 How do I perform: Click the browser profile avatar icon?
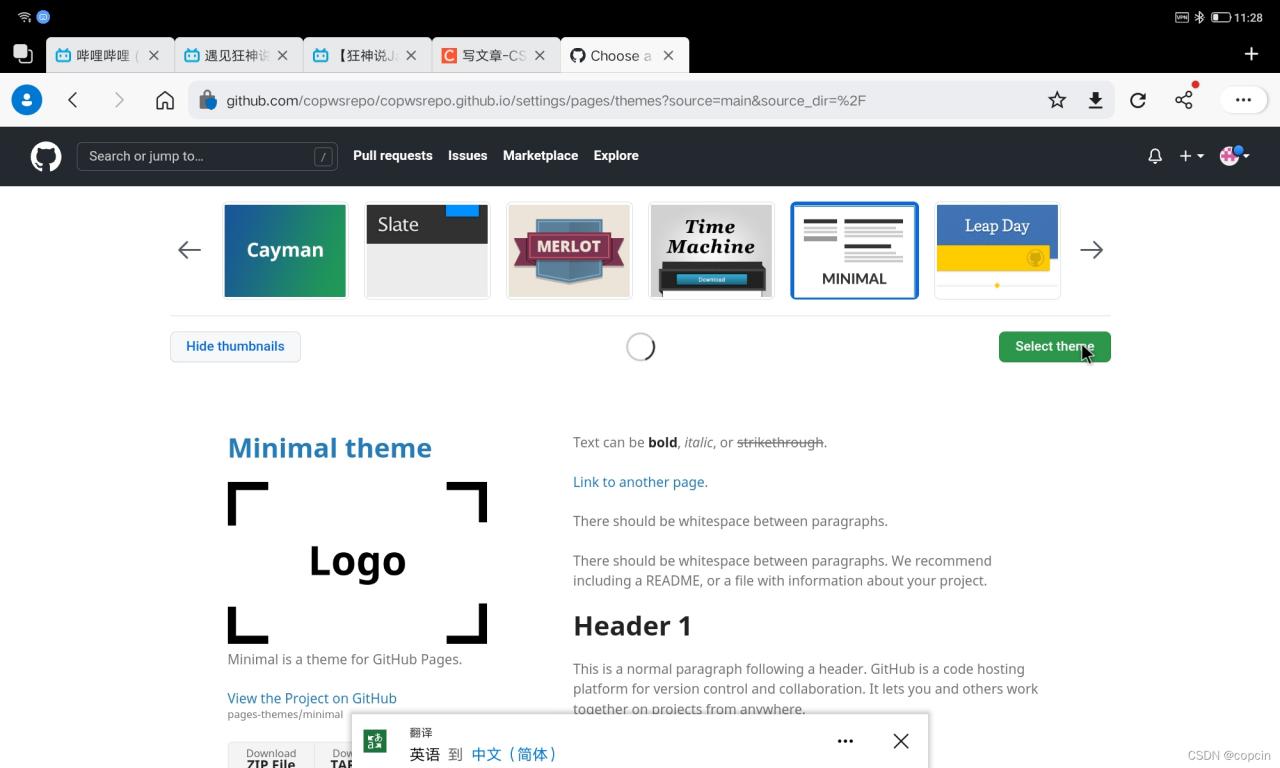tap(27, 100)
